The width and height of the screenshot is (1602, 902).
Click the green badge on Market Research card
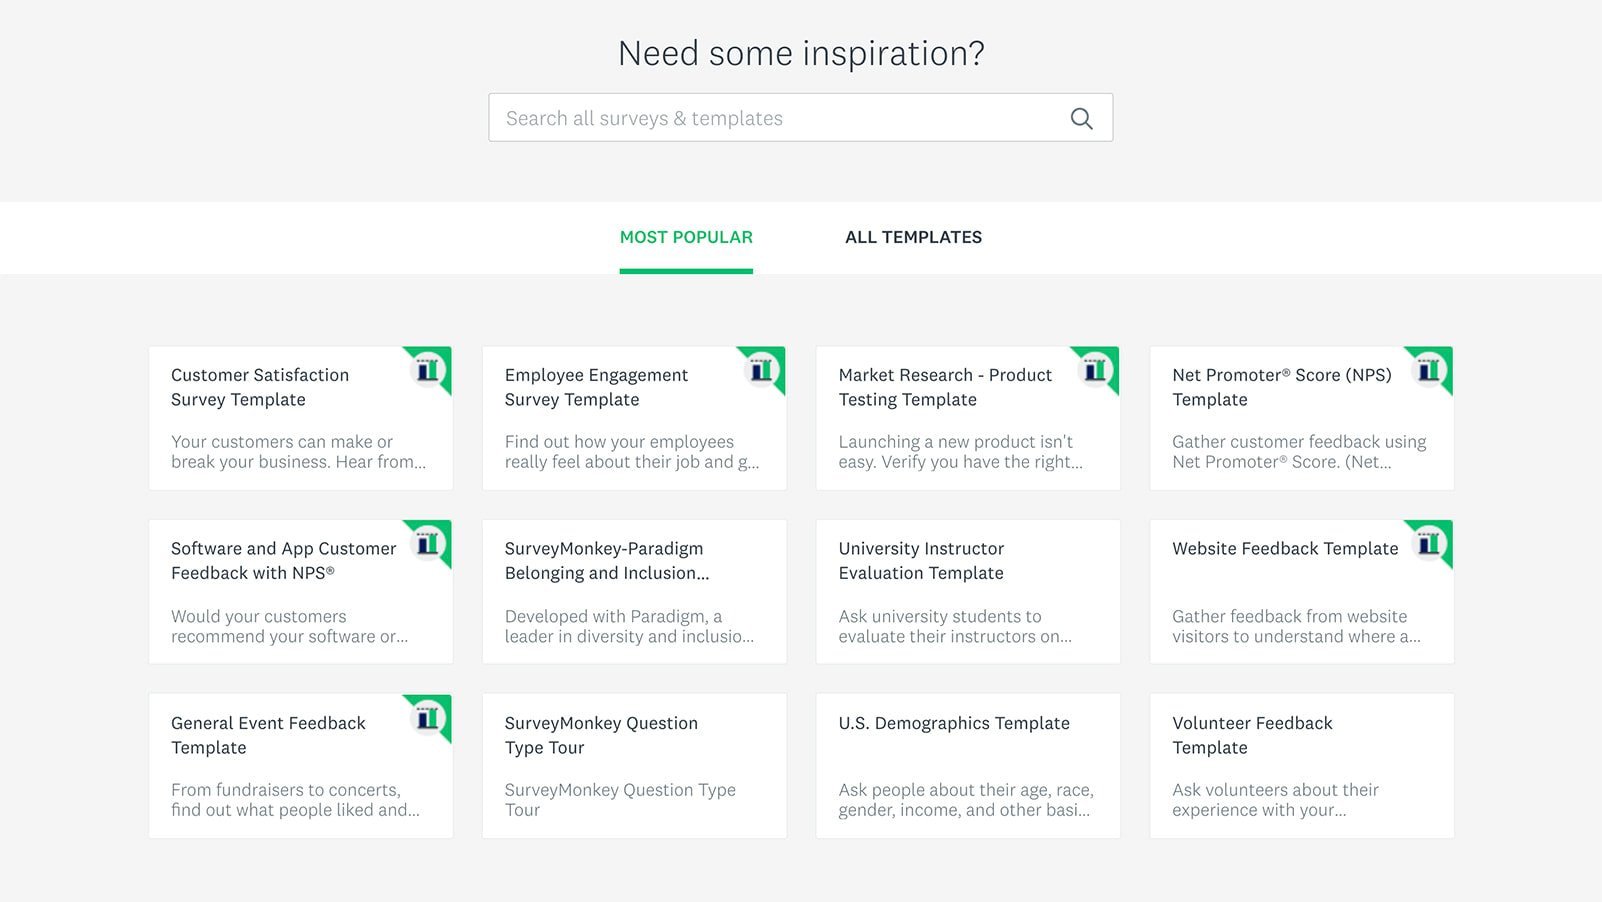pos(1095,370)
